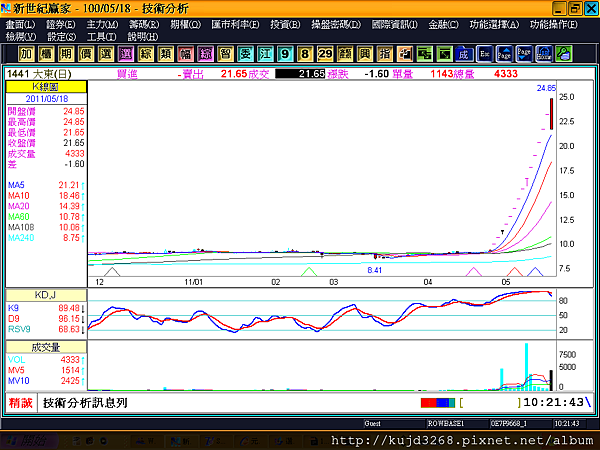Image resolution: width=600 pixels, height=450 pixels.
Task: Click the highlighted 21.65 price field
Action: pos(300,73)
